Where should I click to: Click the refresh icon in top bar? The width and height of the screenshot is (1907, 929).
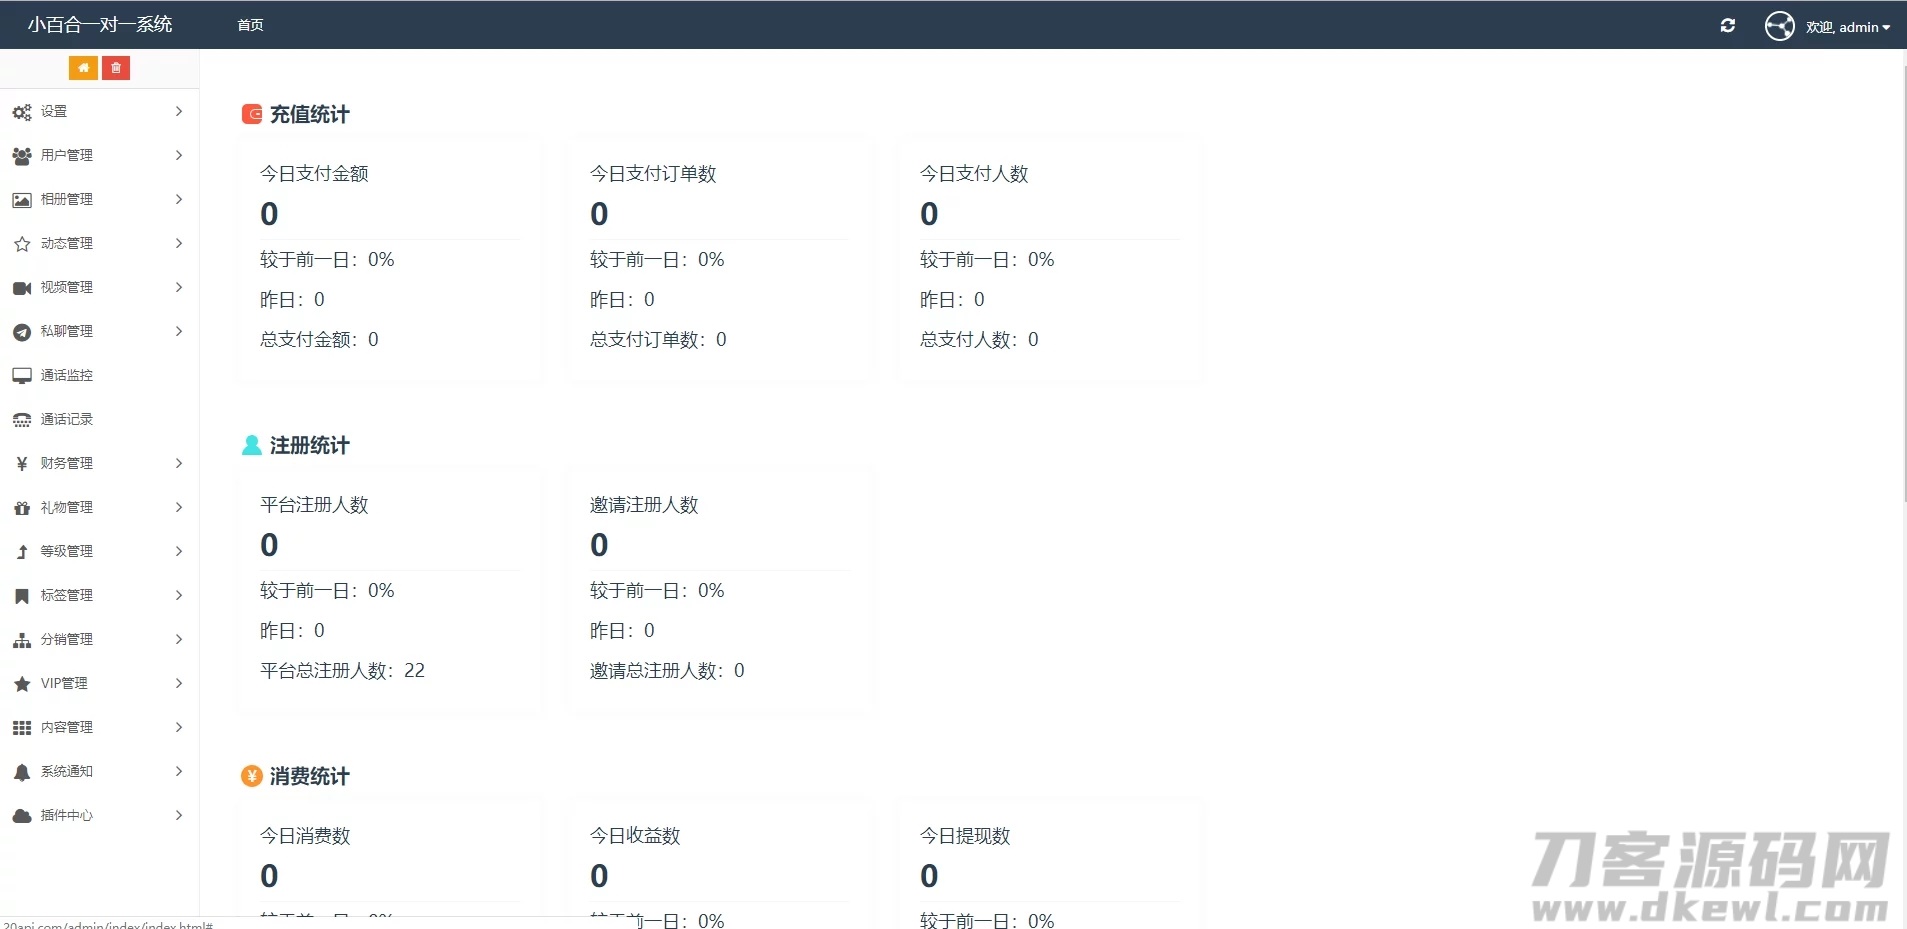(1727, 26)
